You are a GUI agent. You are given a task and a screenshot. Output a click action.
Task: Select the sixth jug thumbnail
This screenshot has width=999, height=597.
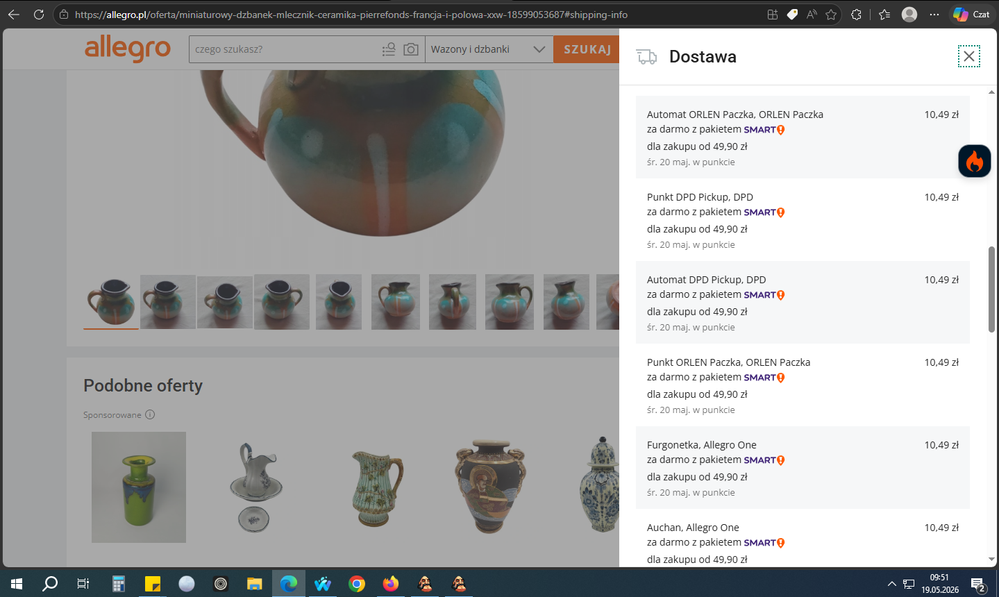tap(396, 302)
